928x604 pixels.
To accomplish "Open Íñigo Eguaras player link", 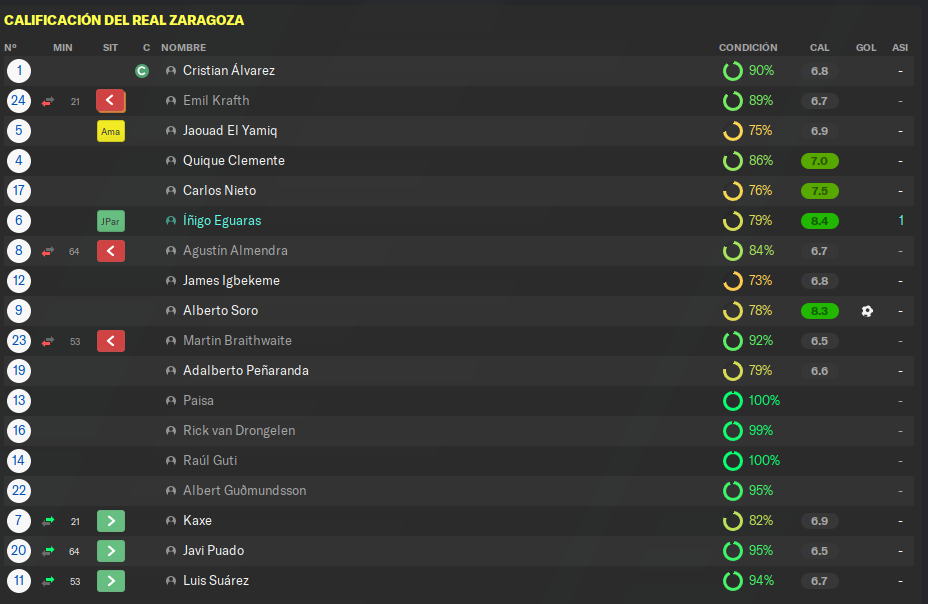I will pyautogui.click(x=222, y=221).
